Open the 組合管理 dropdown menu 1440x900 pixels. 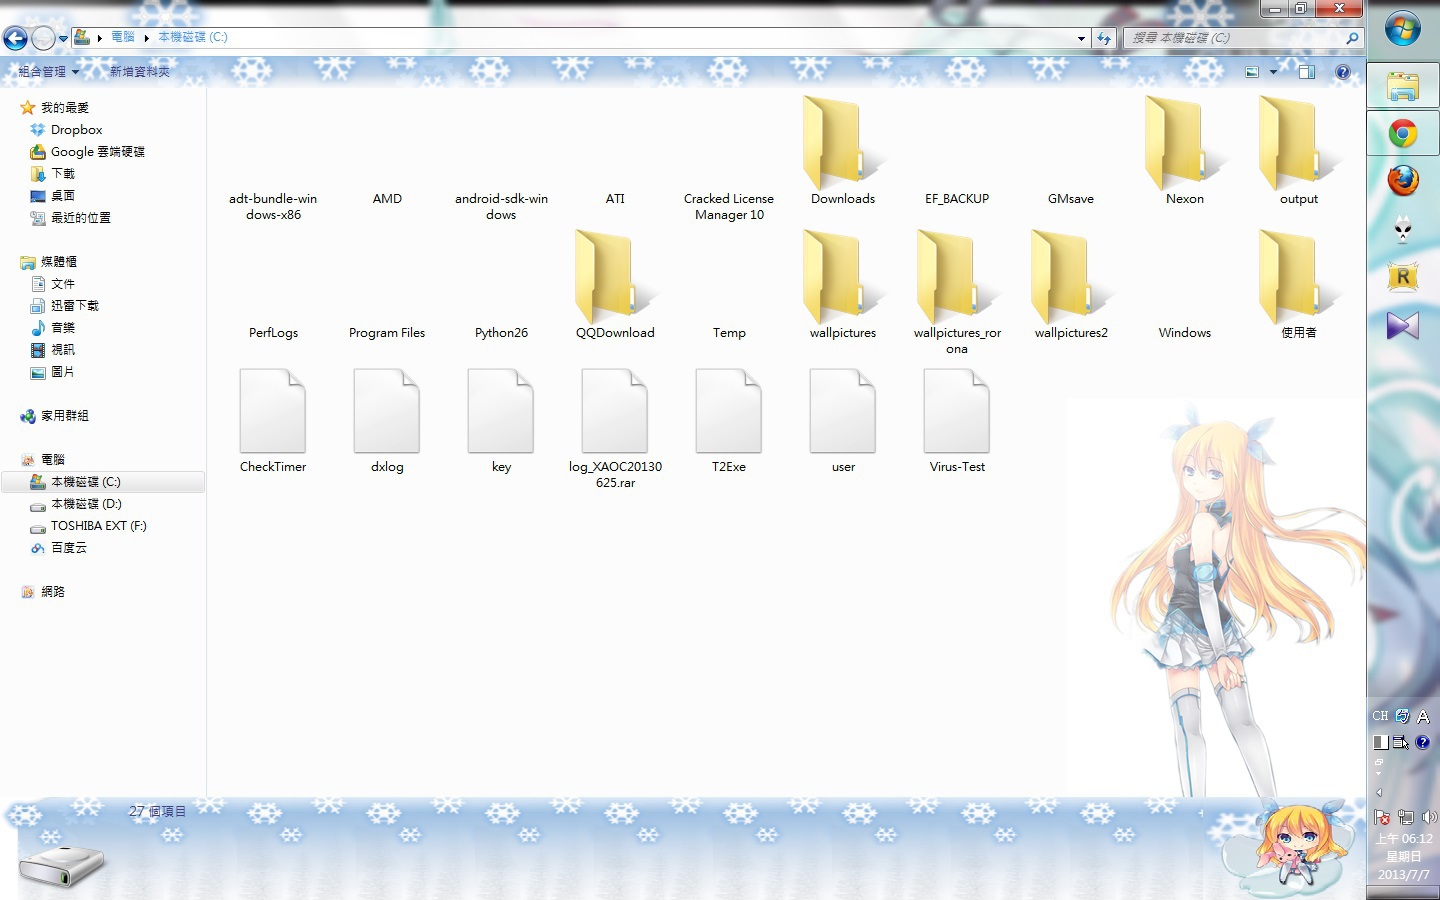(48, 72)
